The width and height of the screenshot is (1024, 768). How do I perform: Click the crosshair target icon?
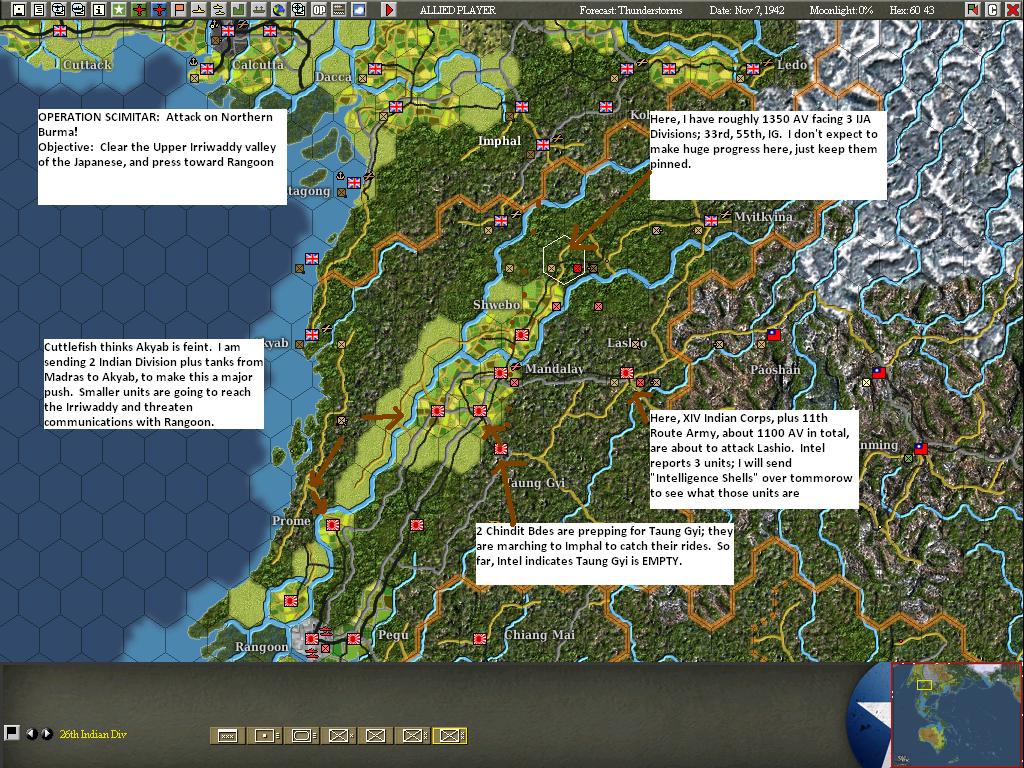tap(298, 9)
